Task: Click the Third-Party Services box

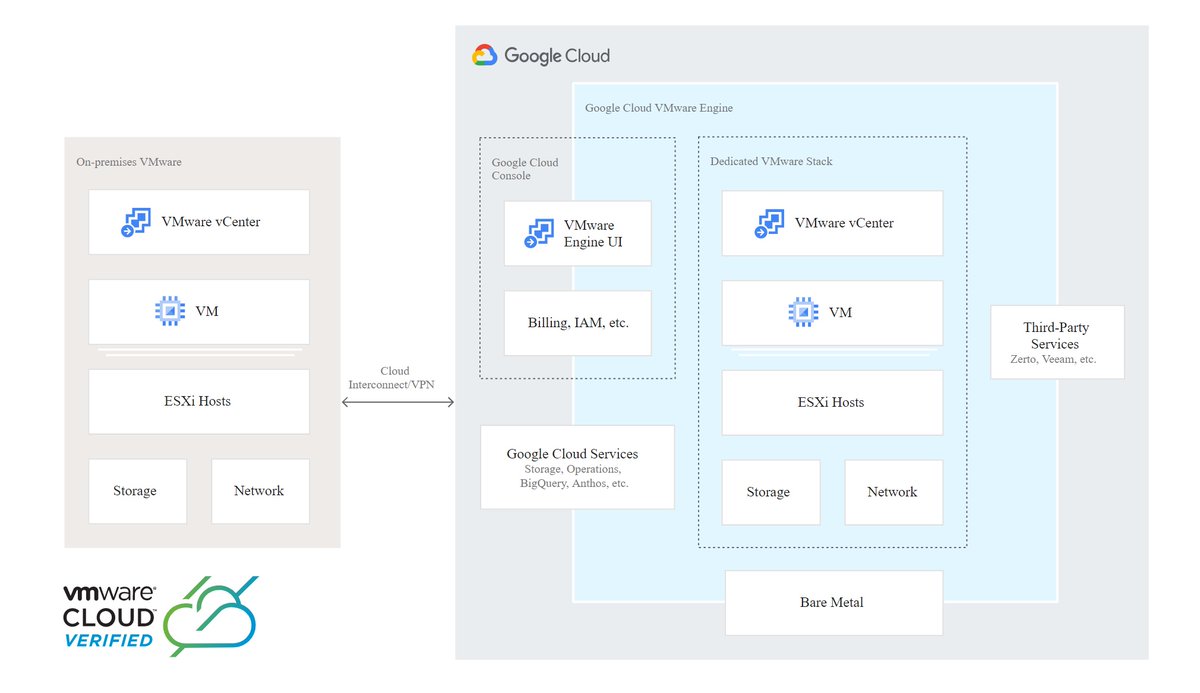Action: [x=1057, y=342]
